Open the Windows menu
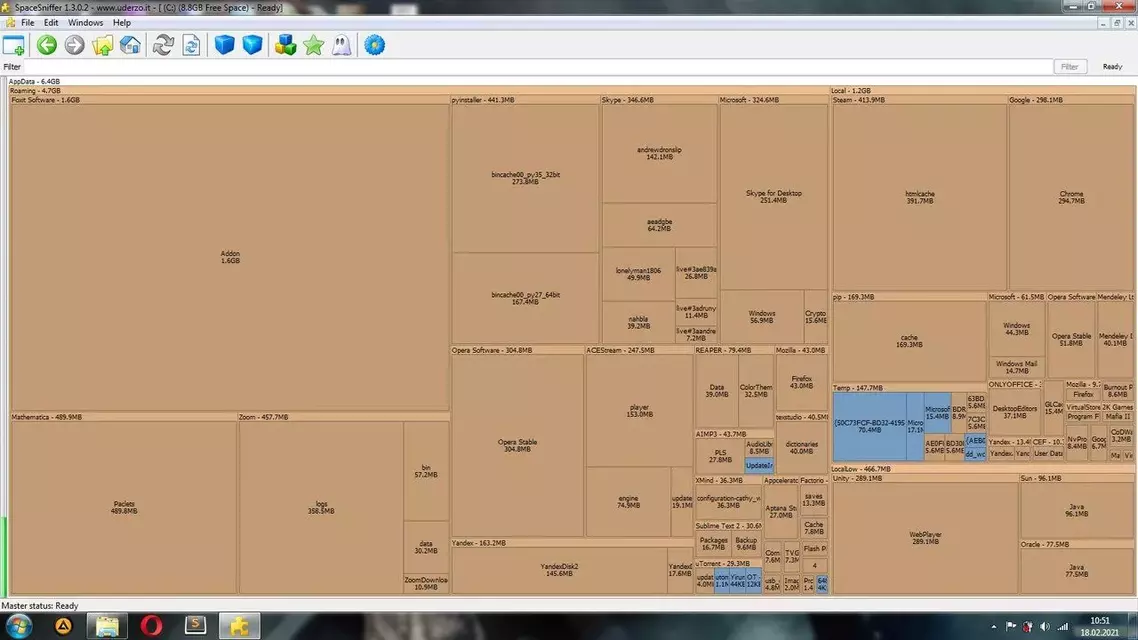The height and width of the screenshot is (640, 1138). (86, 22)
